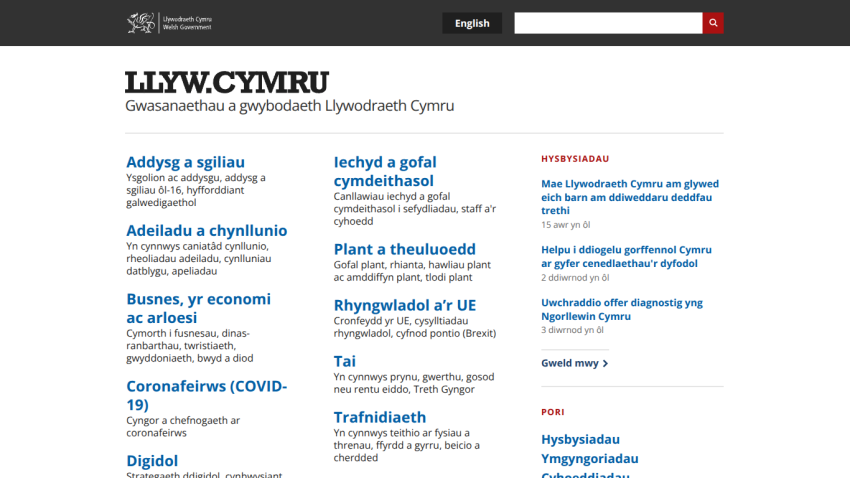
Task: Open the Tai housing topic
Action: point(345,361)
